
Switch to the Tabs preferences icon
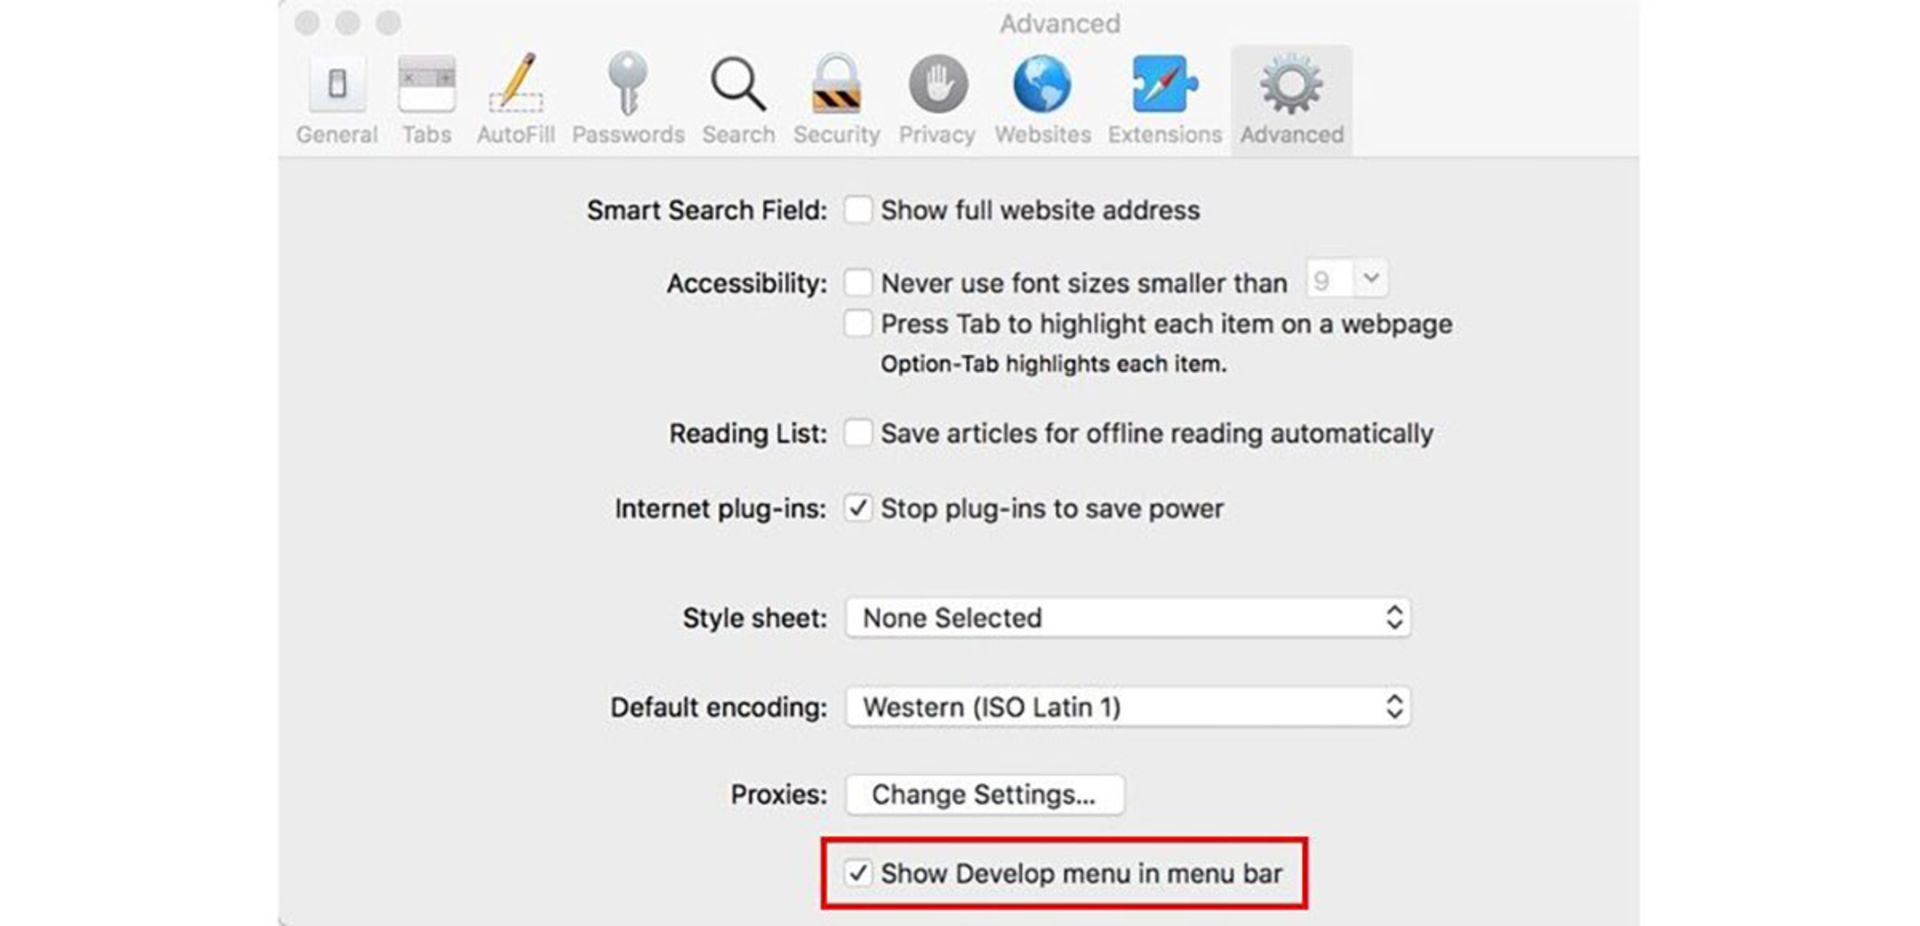click(x=426, y=85)
